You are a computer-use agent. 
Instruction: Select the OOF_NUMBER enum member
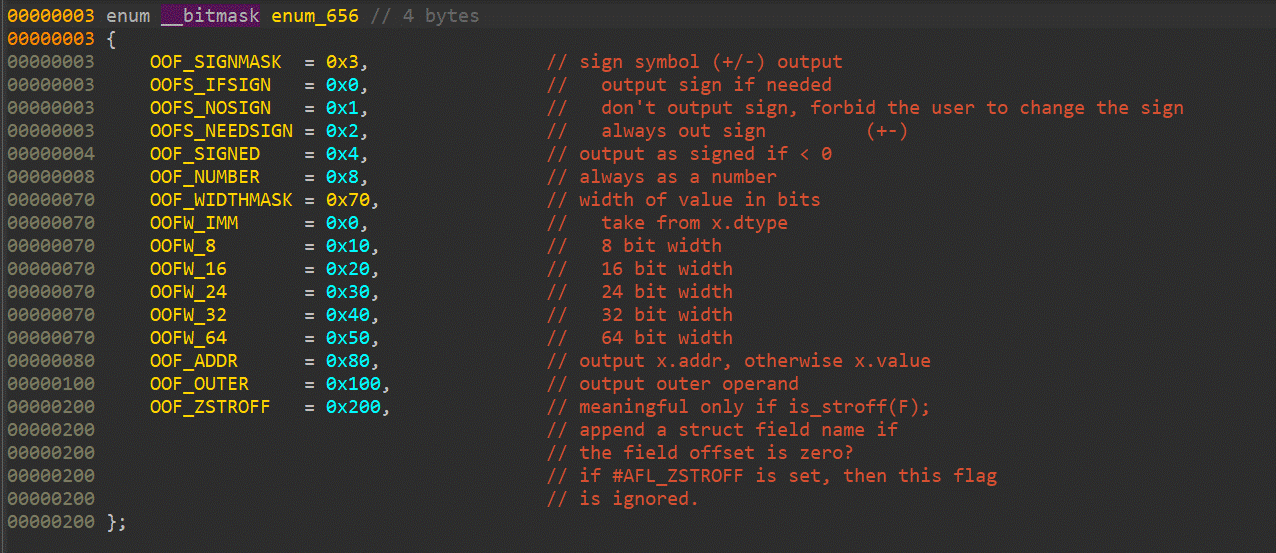205,177
